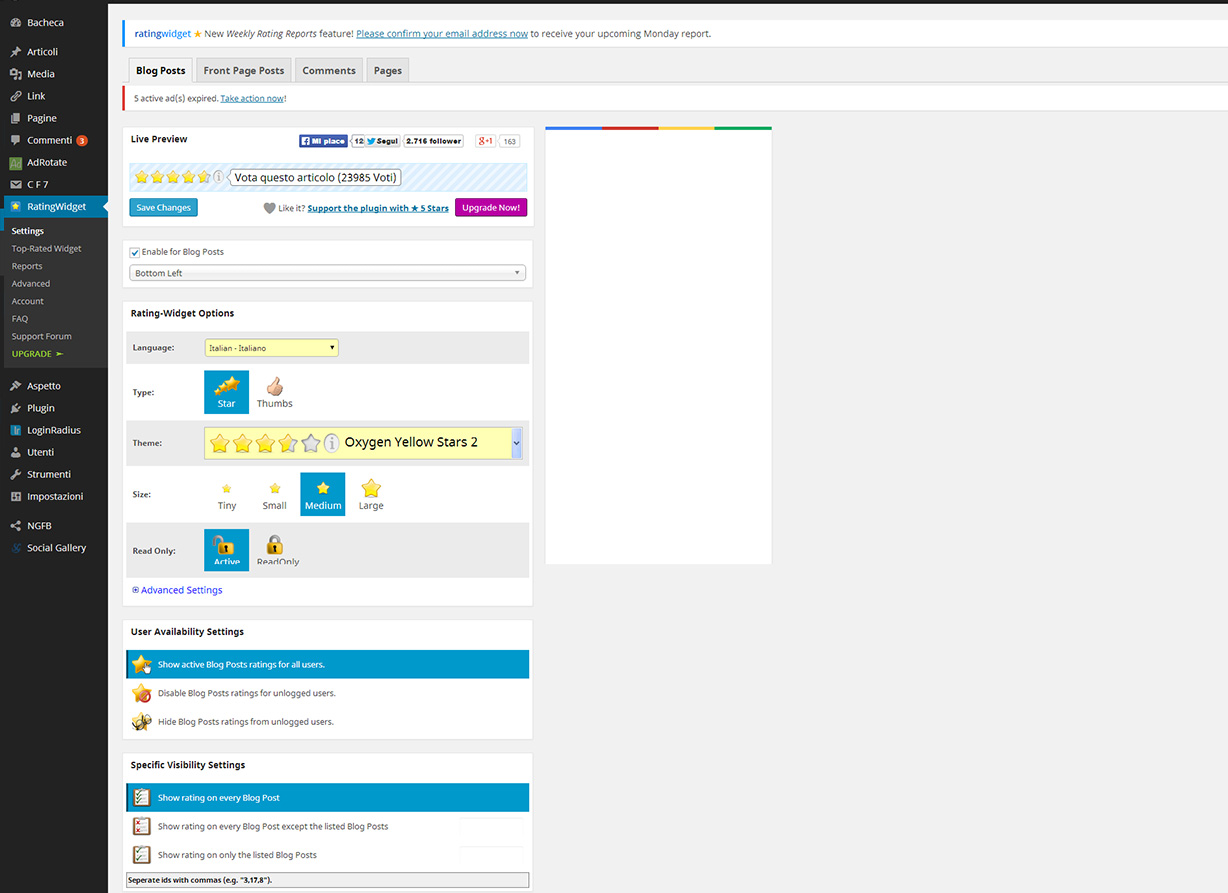Screen dimensions: 1228x893
Task: Switch to the Pages tab
Action: point(388,70)
